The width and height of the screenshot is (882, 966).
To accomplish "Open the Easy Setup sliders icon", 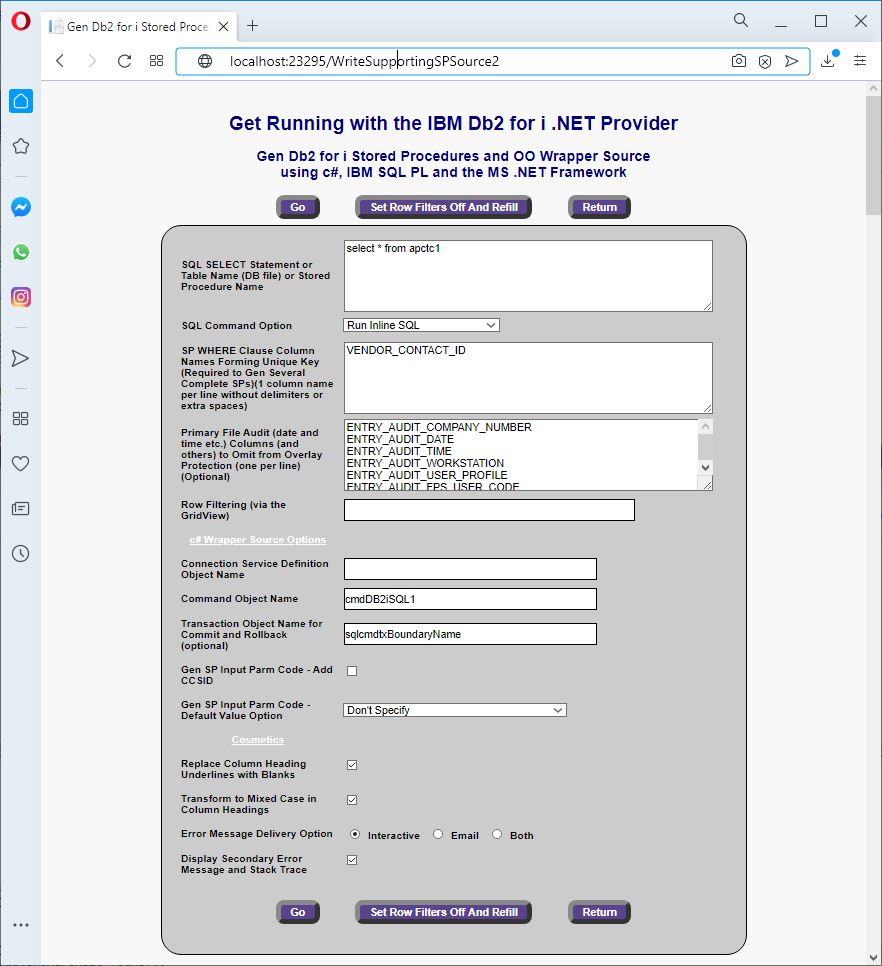I will [860, 60].
